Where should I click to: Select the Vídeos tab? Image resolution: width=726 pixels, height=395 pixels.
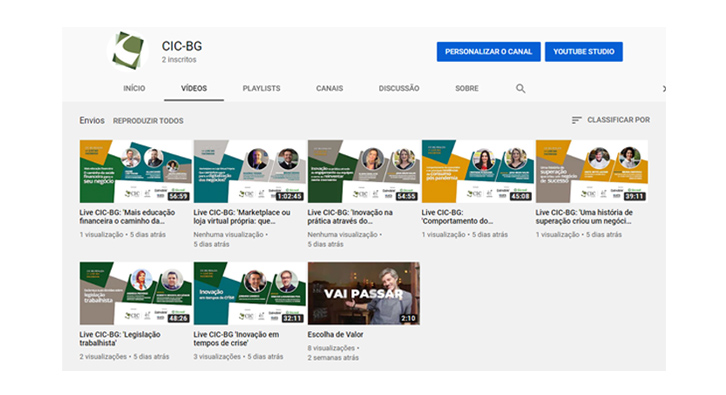(x=194, y=88)
